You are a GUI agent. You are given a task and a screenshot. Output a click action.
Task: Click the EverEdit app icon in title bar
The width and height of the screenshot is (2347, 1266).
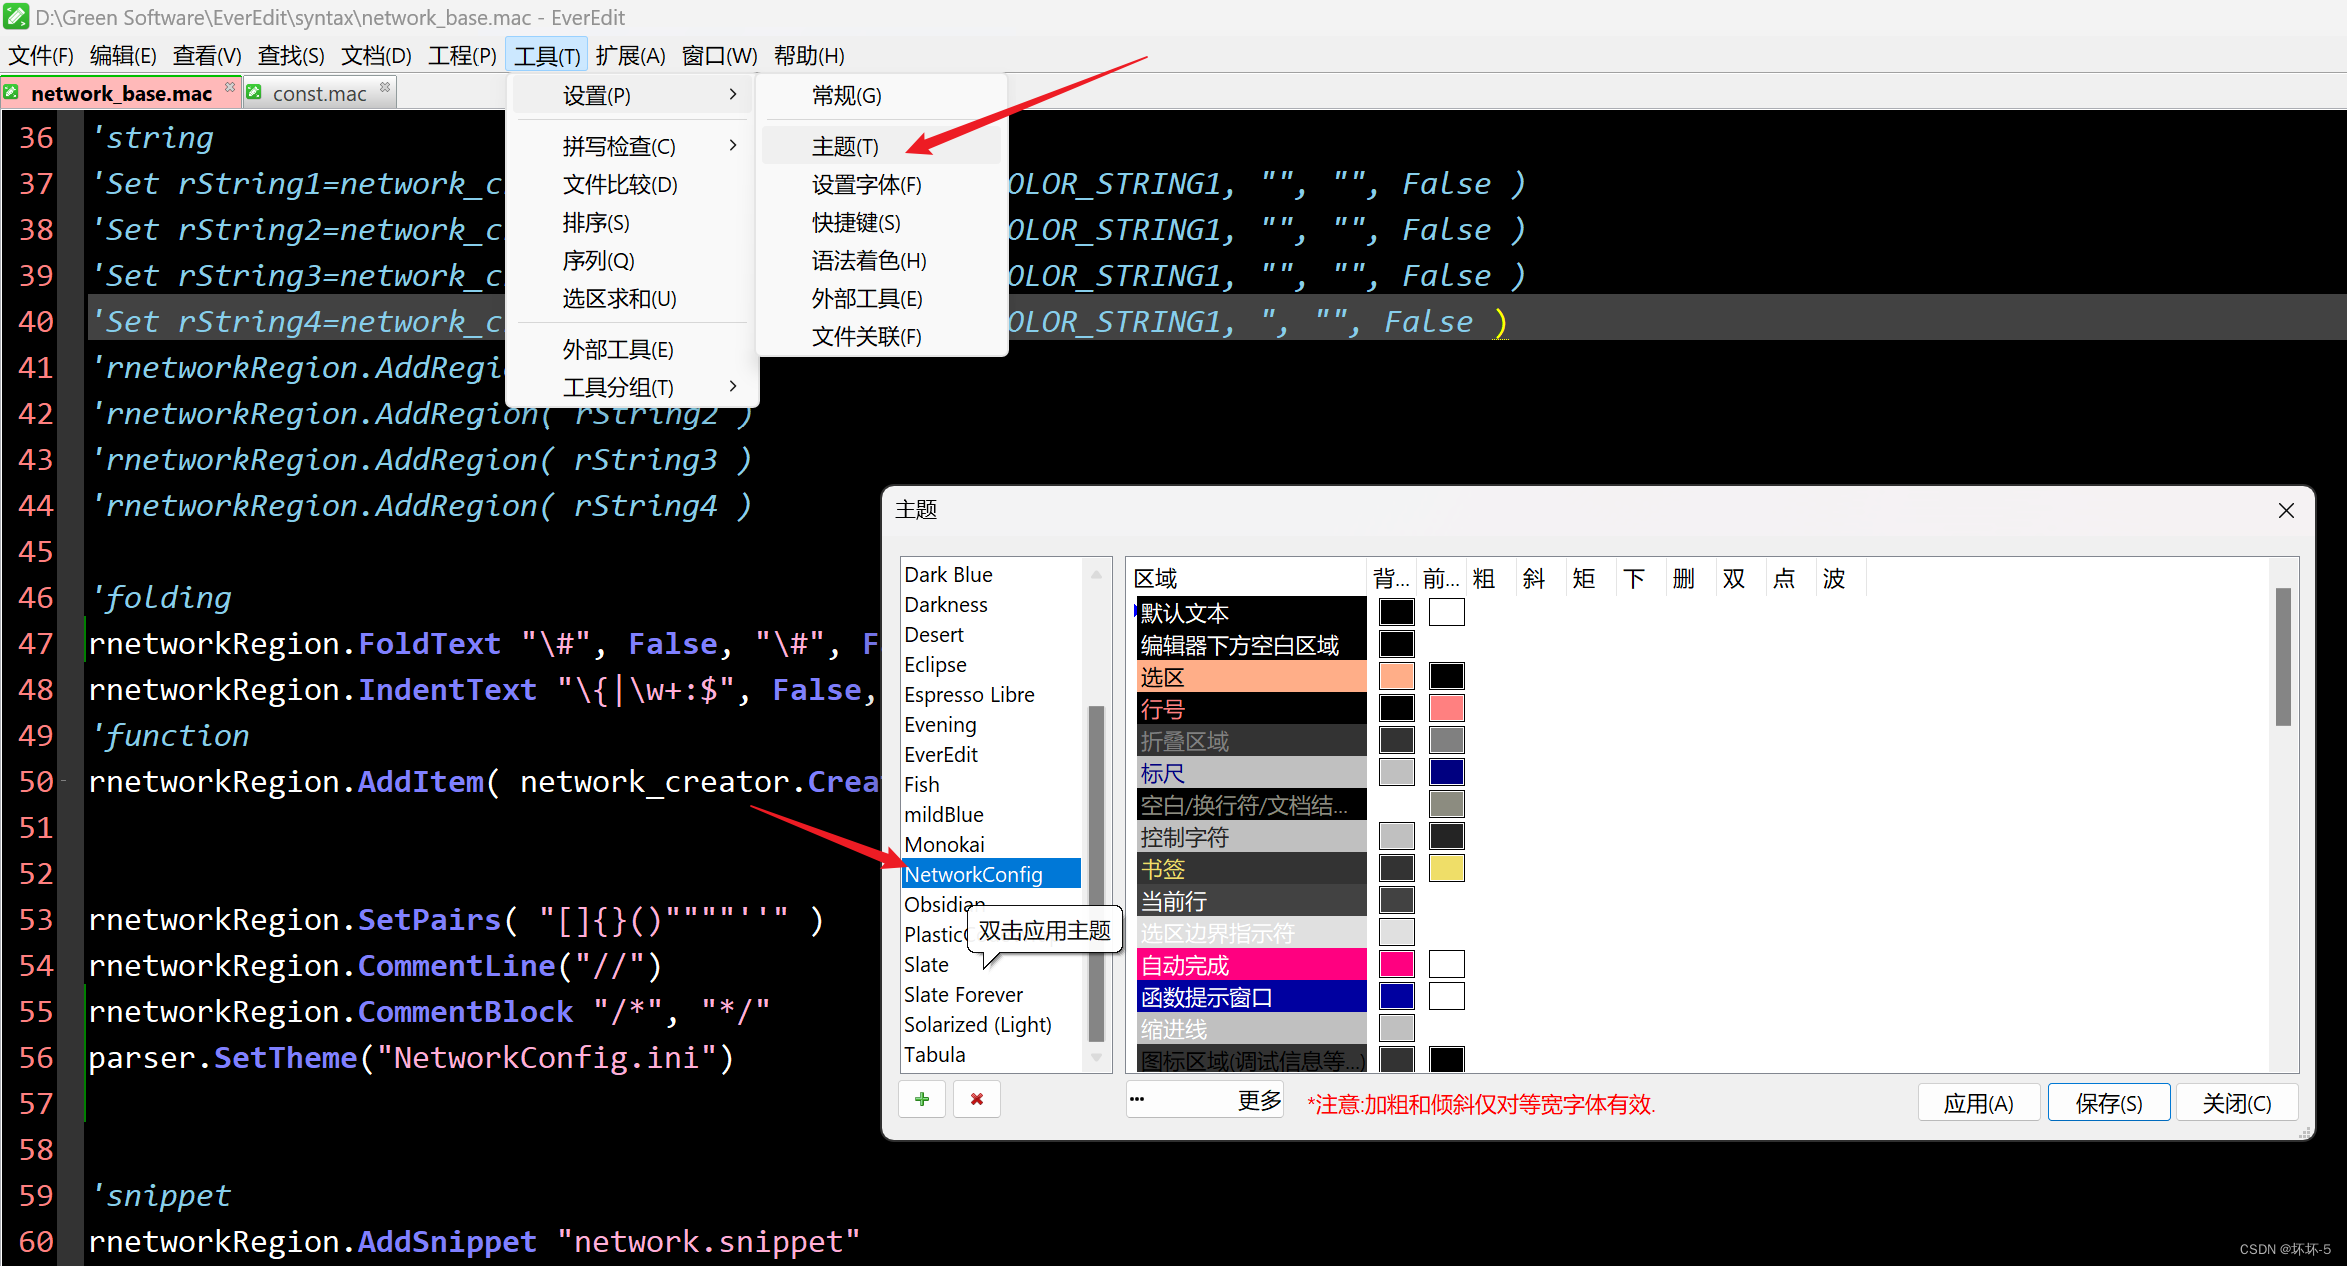point(16,17)
